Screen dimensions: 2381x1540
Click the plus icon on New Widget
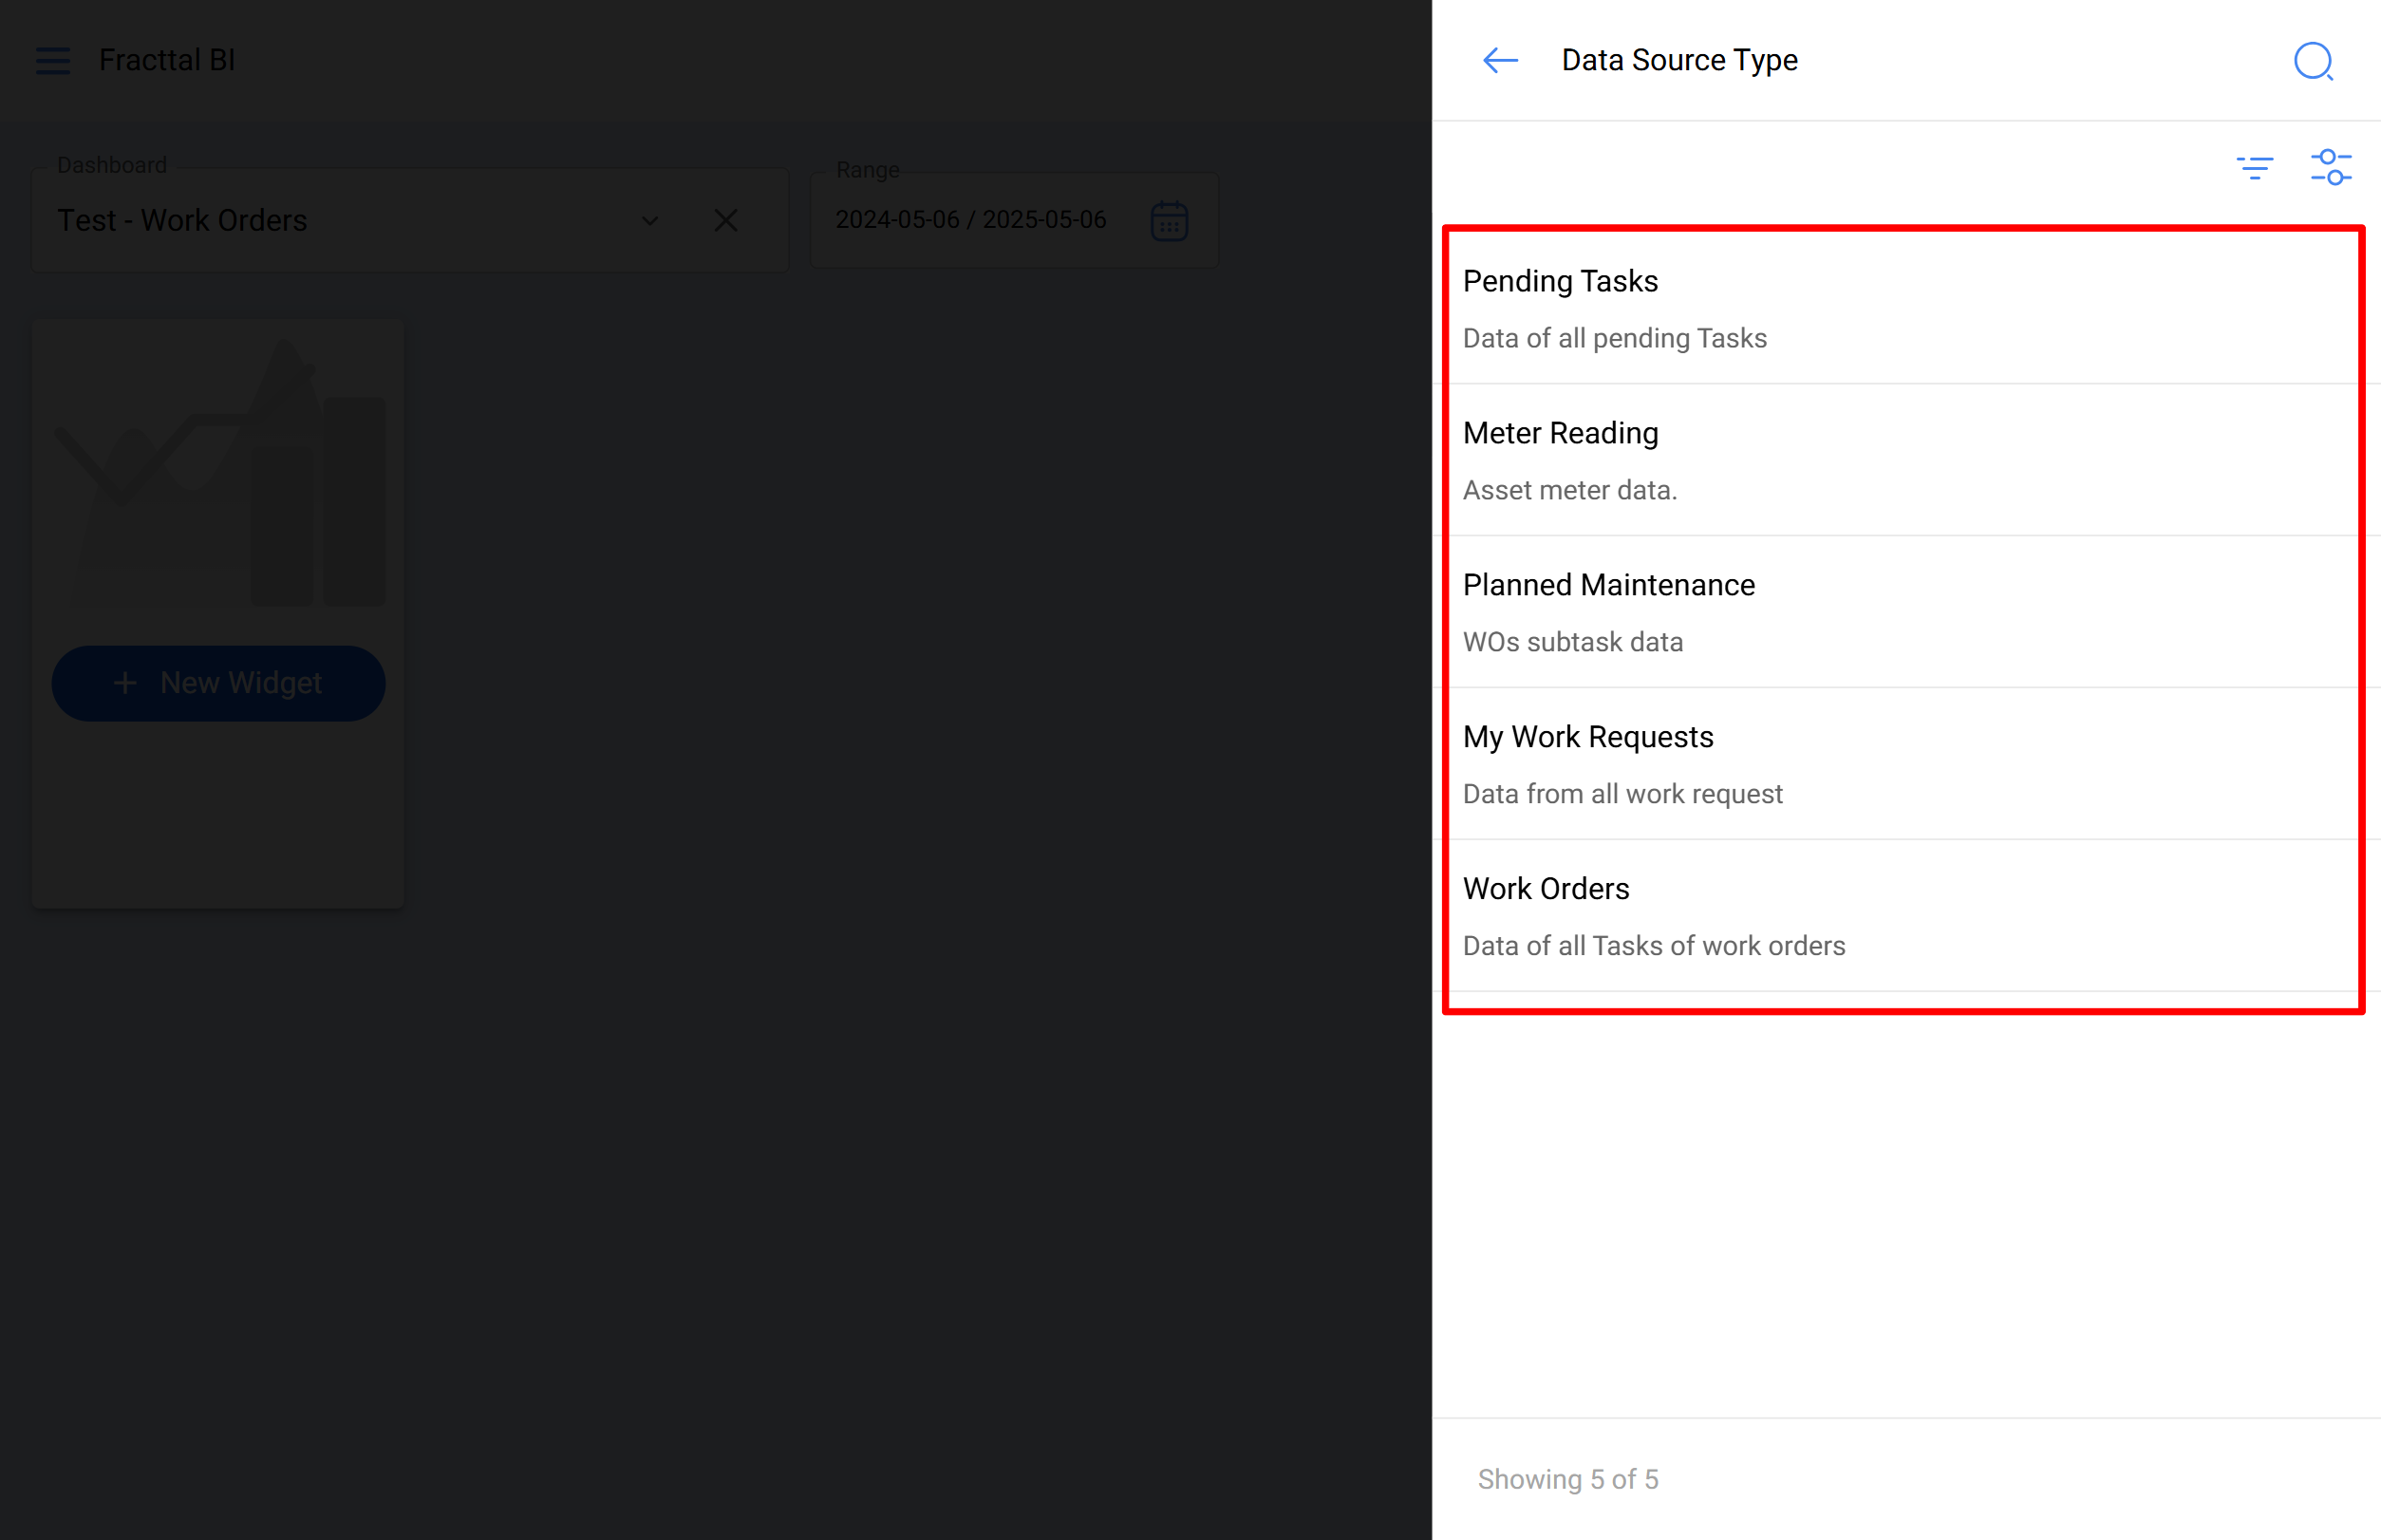point(125,683)
